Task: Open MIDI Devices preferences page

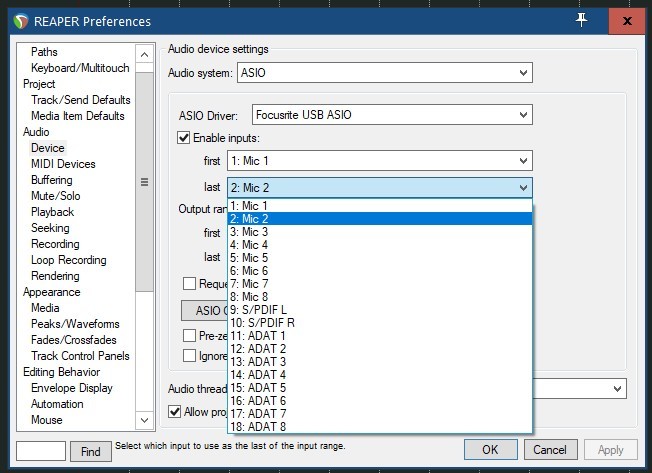Action: click(x=63, y=164)
